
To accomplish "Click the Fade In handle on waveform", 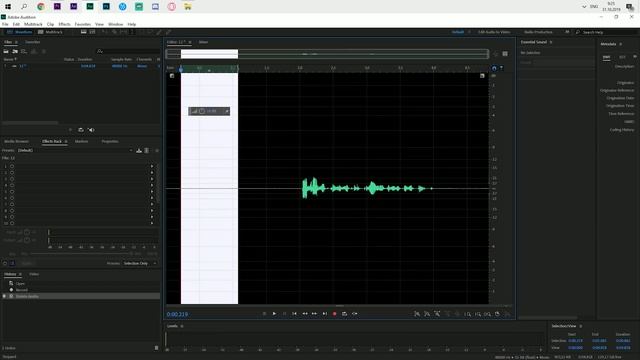I will pyautogui.click(x=172, y=76).
